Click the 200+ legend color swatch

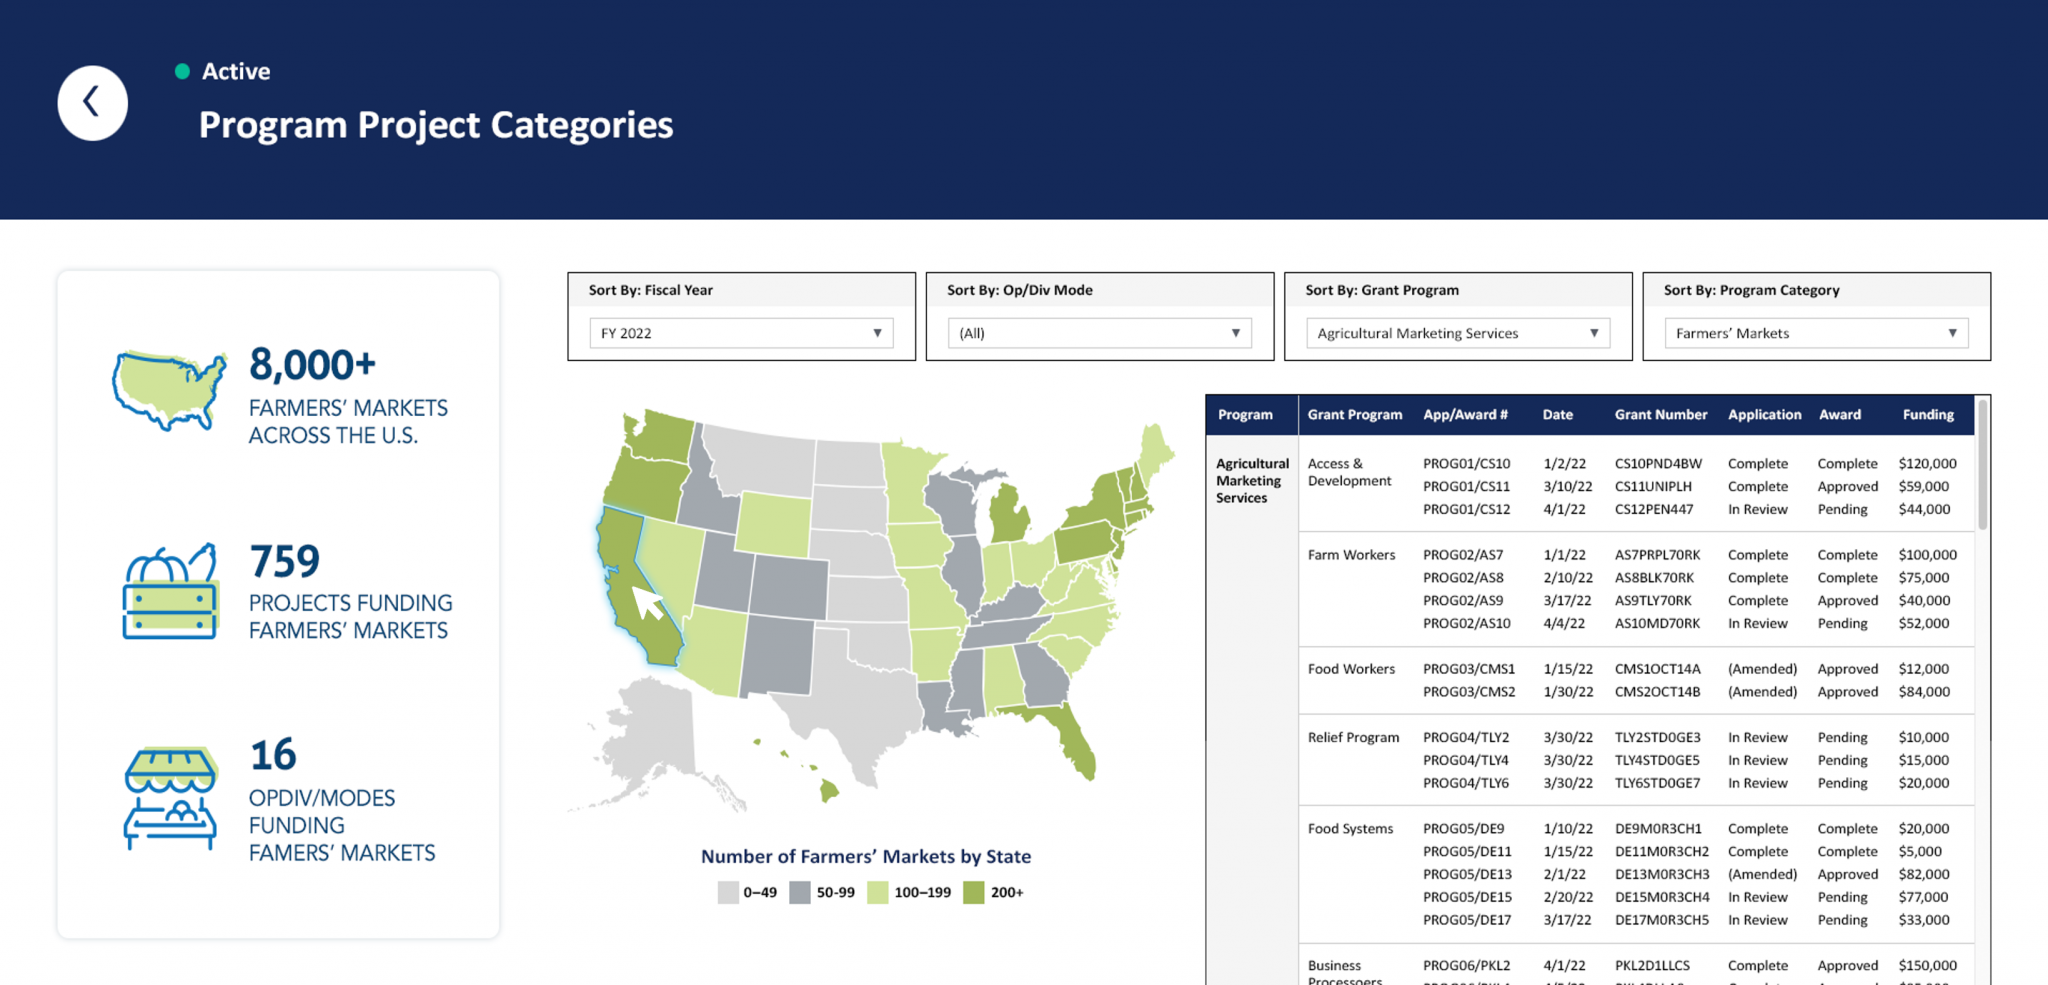[973, 892]
